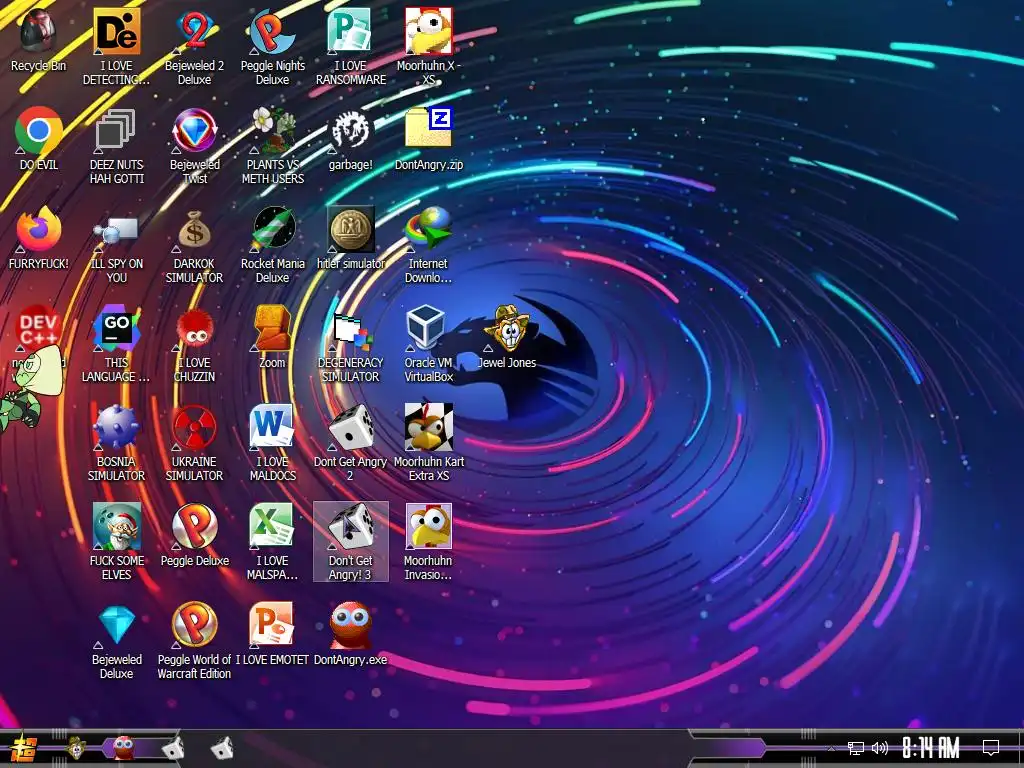This screenshot has height=768, width=1024.
Task: Select the Dev C++ desktop icon
Action: (x=38, y=328)
